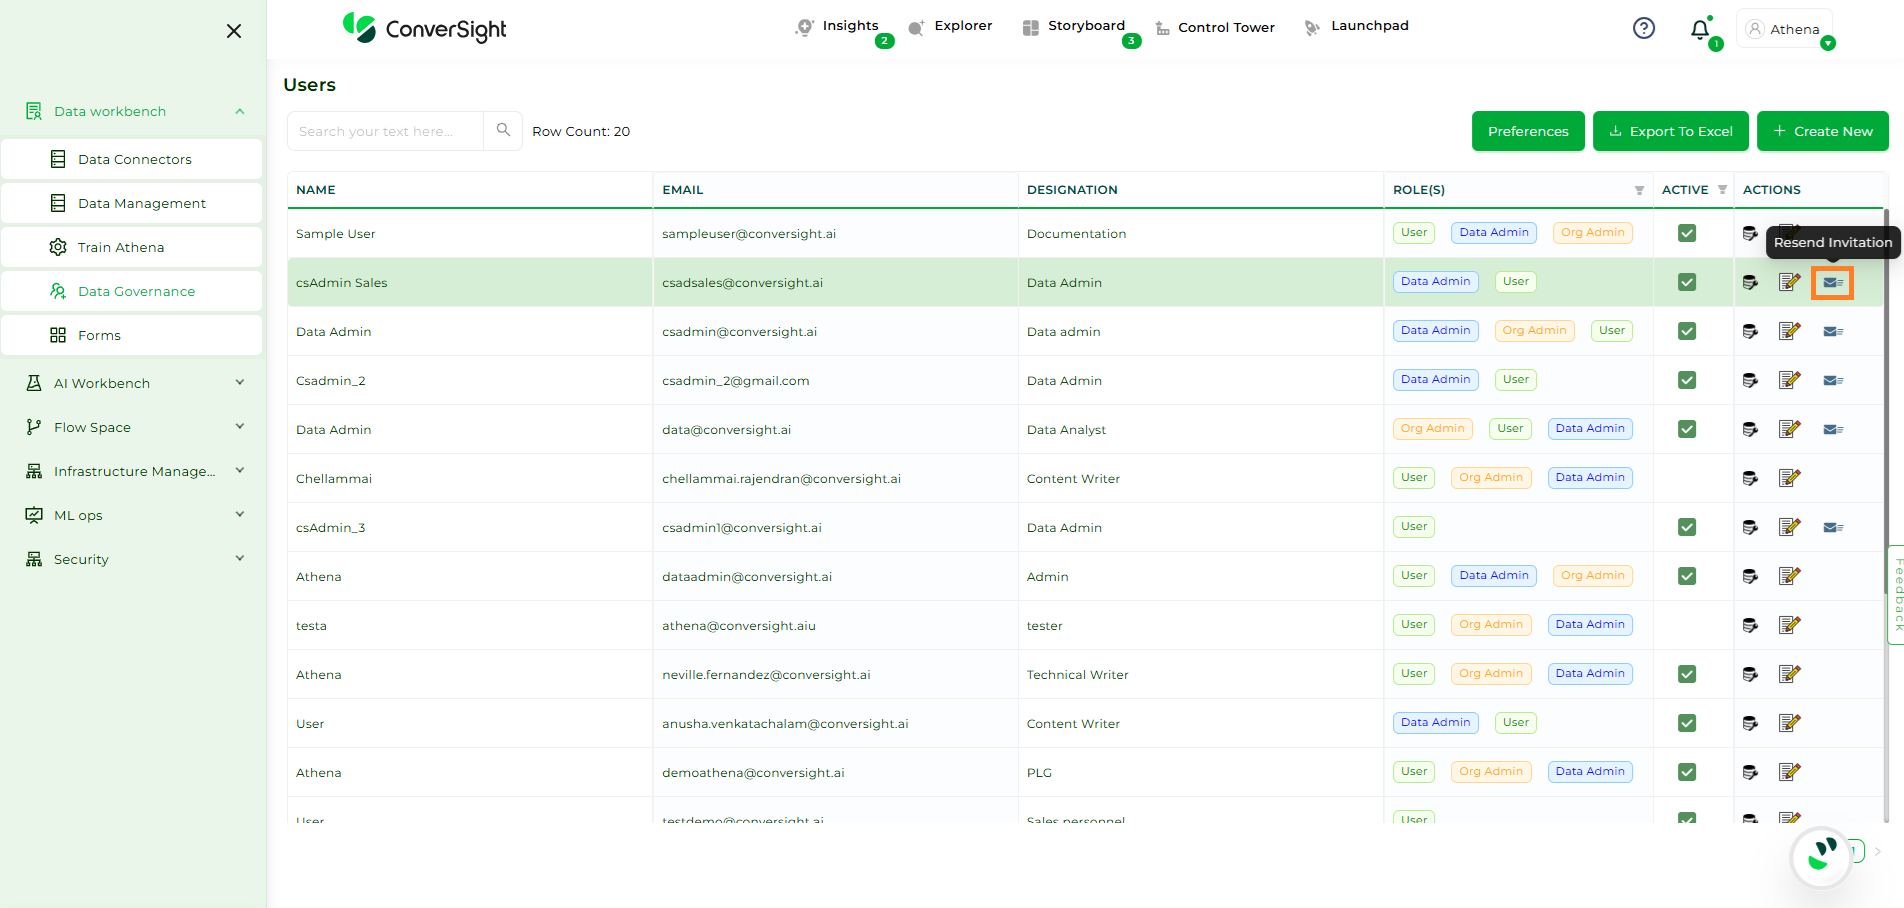Click the dataset access icon for testa

tap(1750, 626)
